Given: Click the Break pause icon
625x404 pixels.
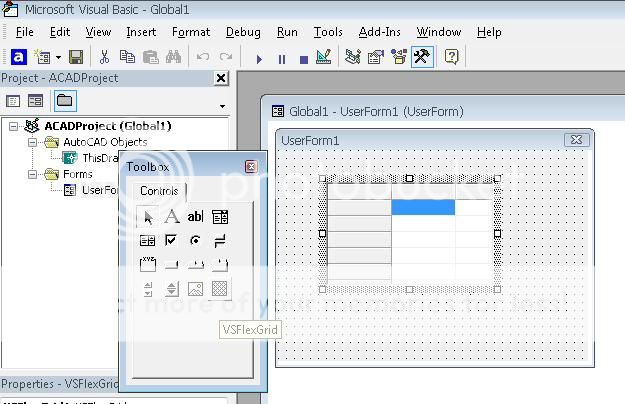Looking at the screenshot, I should coord(281,59).
